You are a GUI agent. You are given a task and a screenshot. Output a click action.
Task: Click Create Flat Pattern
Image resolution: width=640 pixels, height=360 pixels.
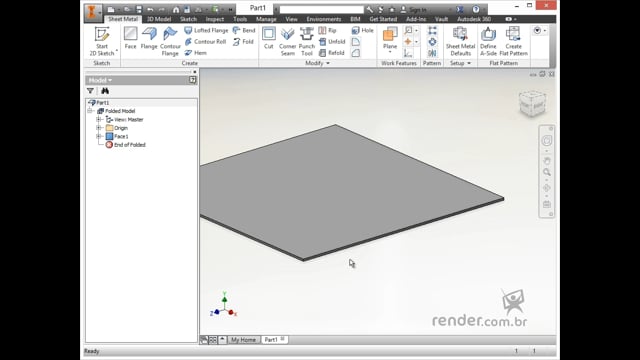pyautogui.click(x=513, y=41)
